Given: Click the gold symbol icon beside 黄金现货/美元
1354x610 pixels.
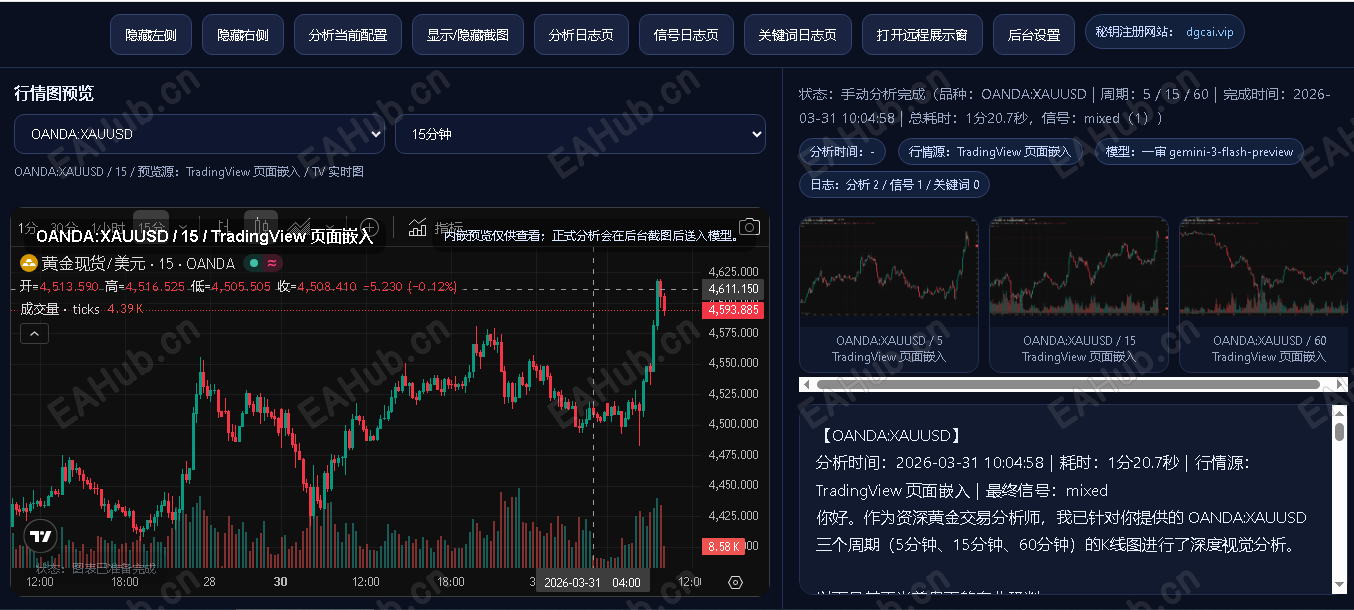Looking at the screenshot, I should (29, 264).
